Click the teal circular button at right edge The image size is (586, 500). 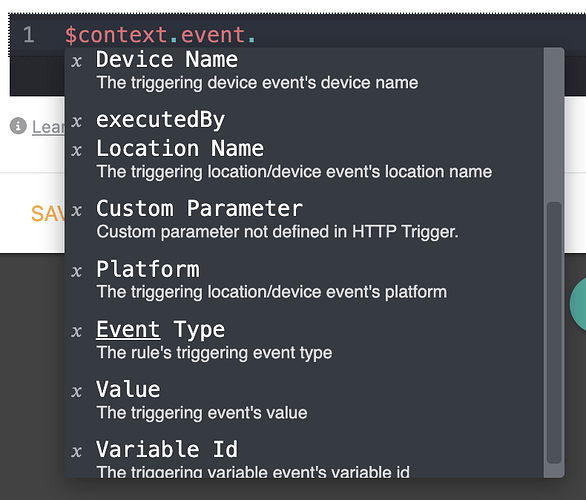578,304
